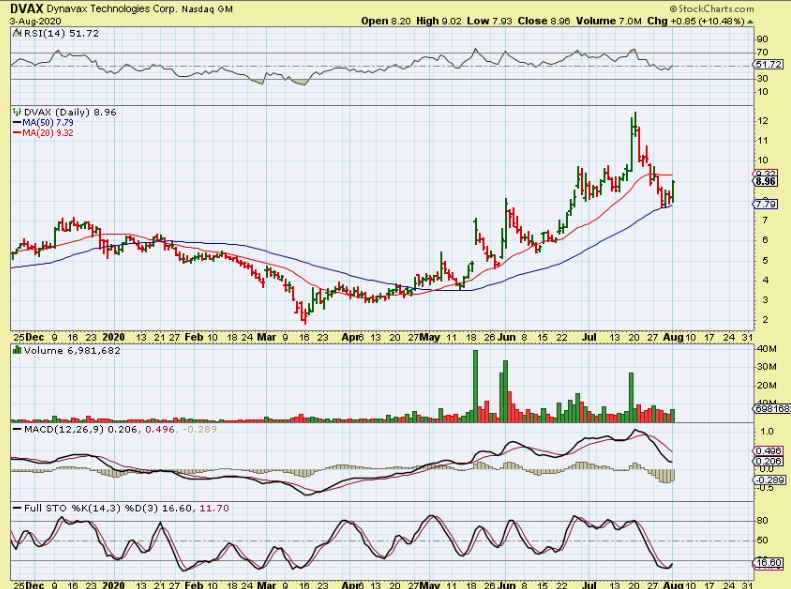Click the -0.289 histogram axis tag
Screen dimensions: 791x589
(x=769, y=480)
